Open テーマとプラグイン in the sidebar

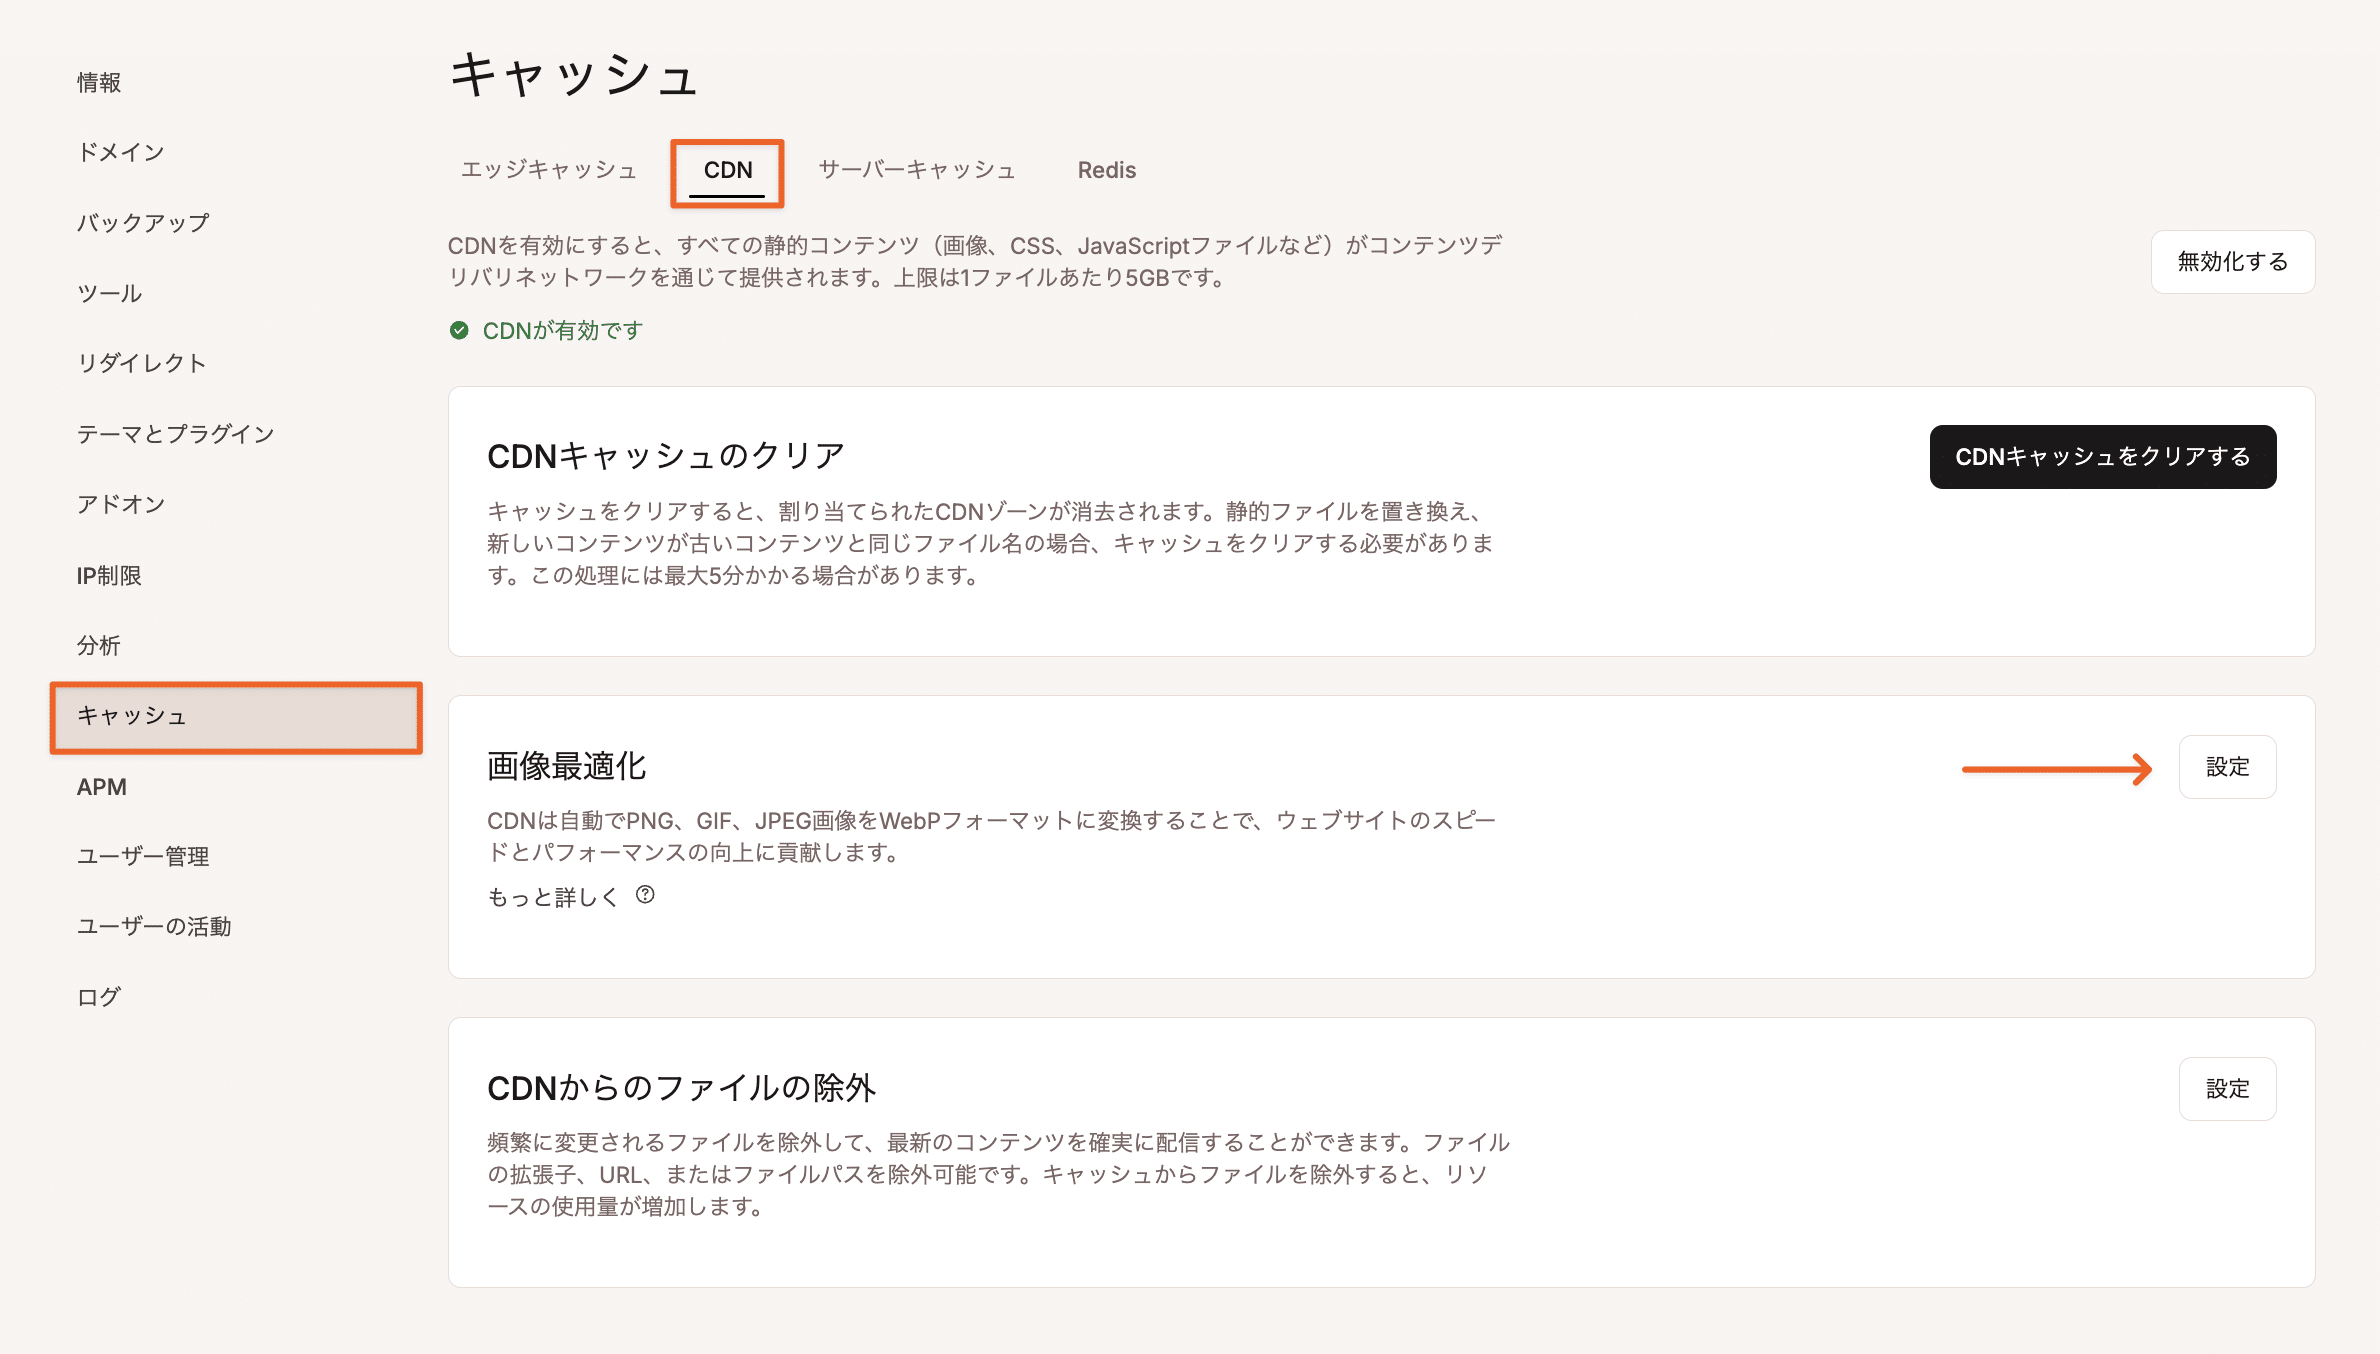pos(175,434)
